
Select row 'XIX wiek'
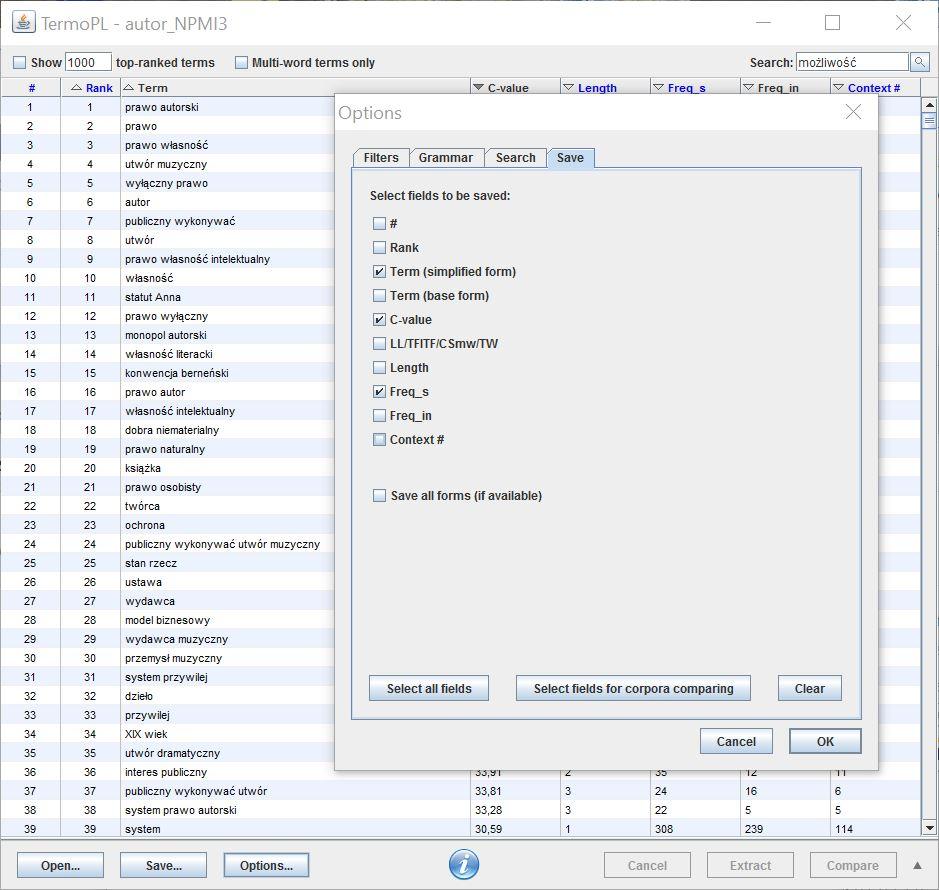tap(168, 734)
